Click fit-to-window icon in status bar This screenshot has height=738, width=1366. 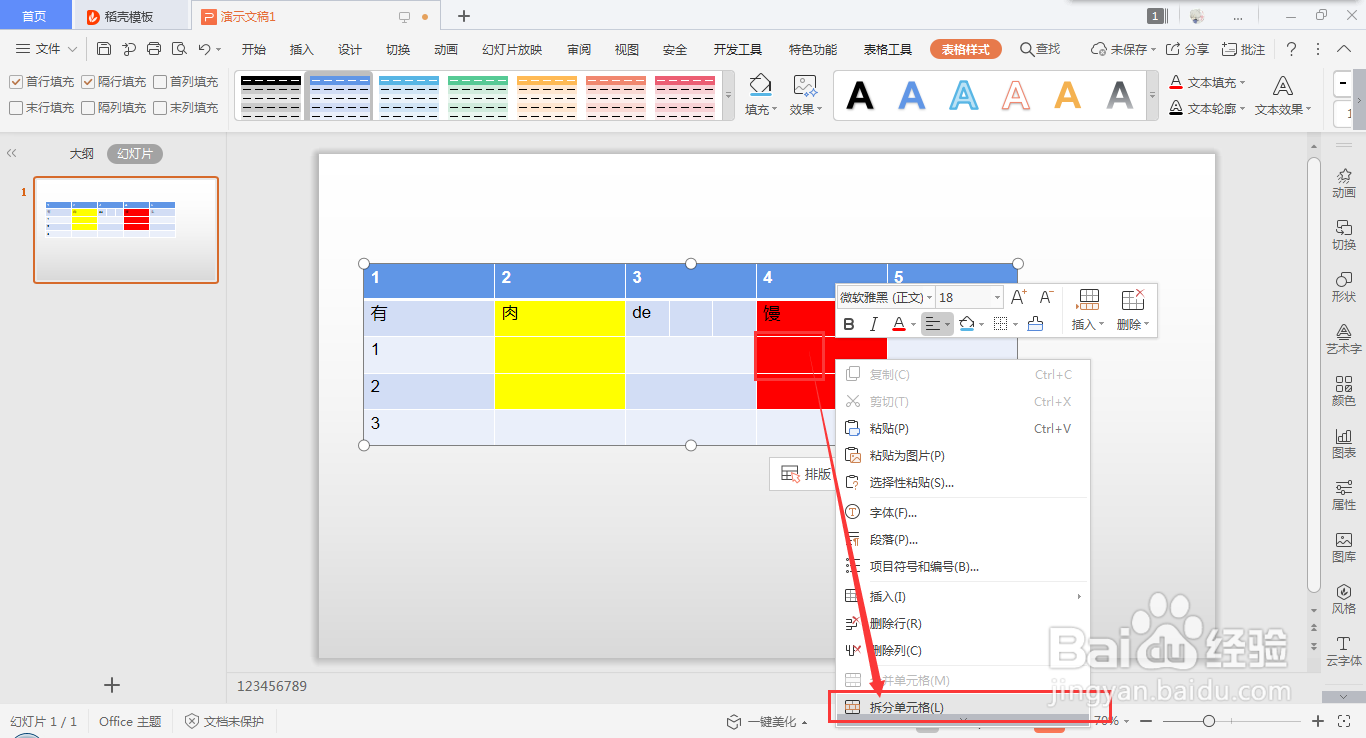click(x=1343, y=721)
